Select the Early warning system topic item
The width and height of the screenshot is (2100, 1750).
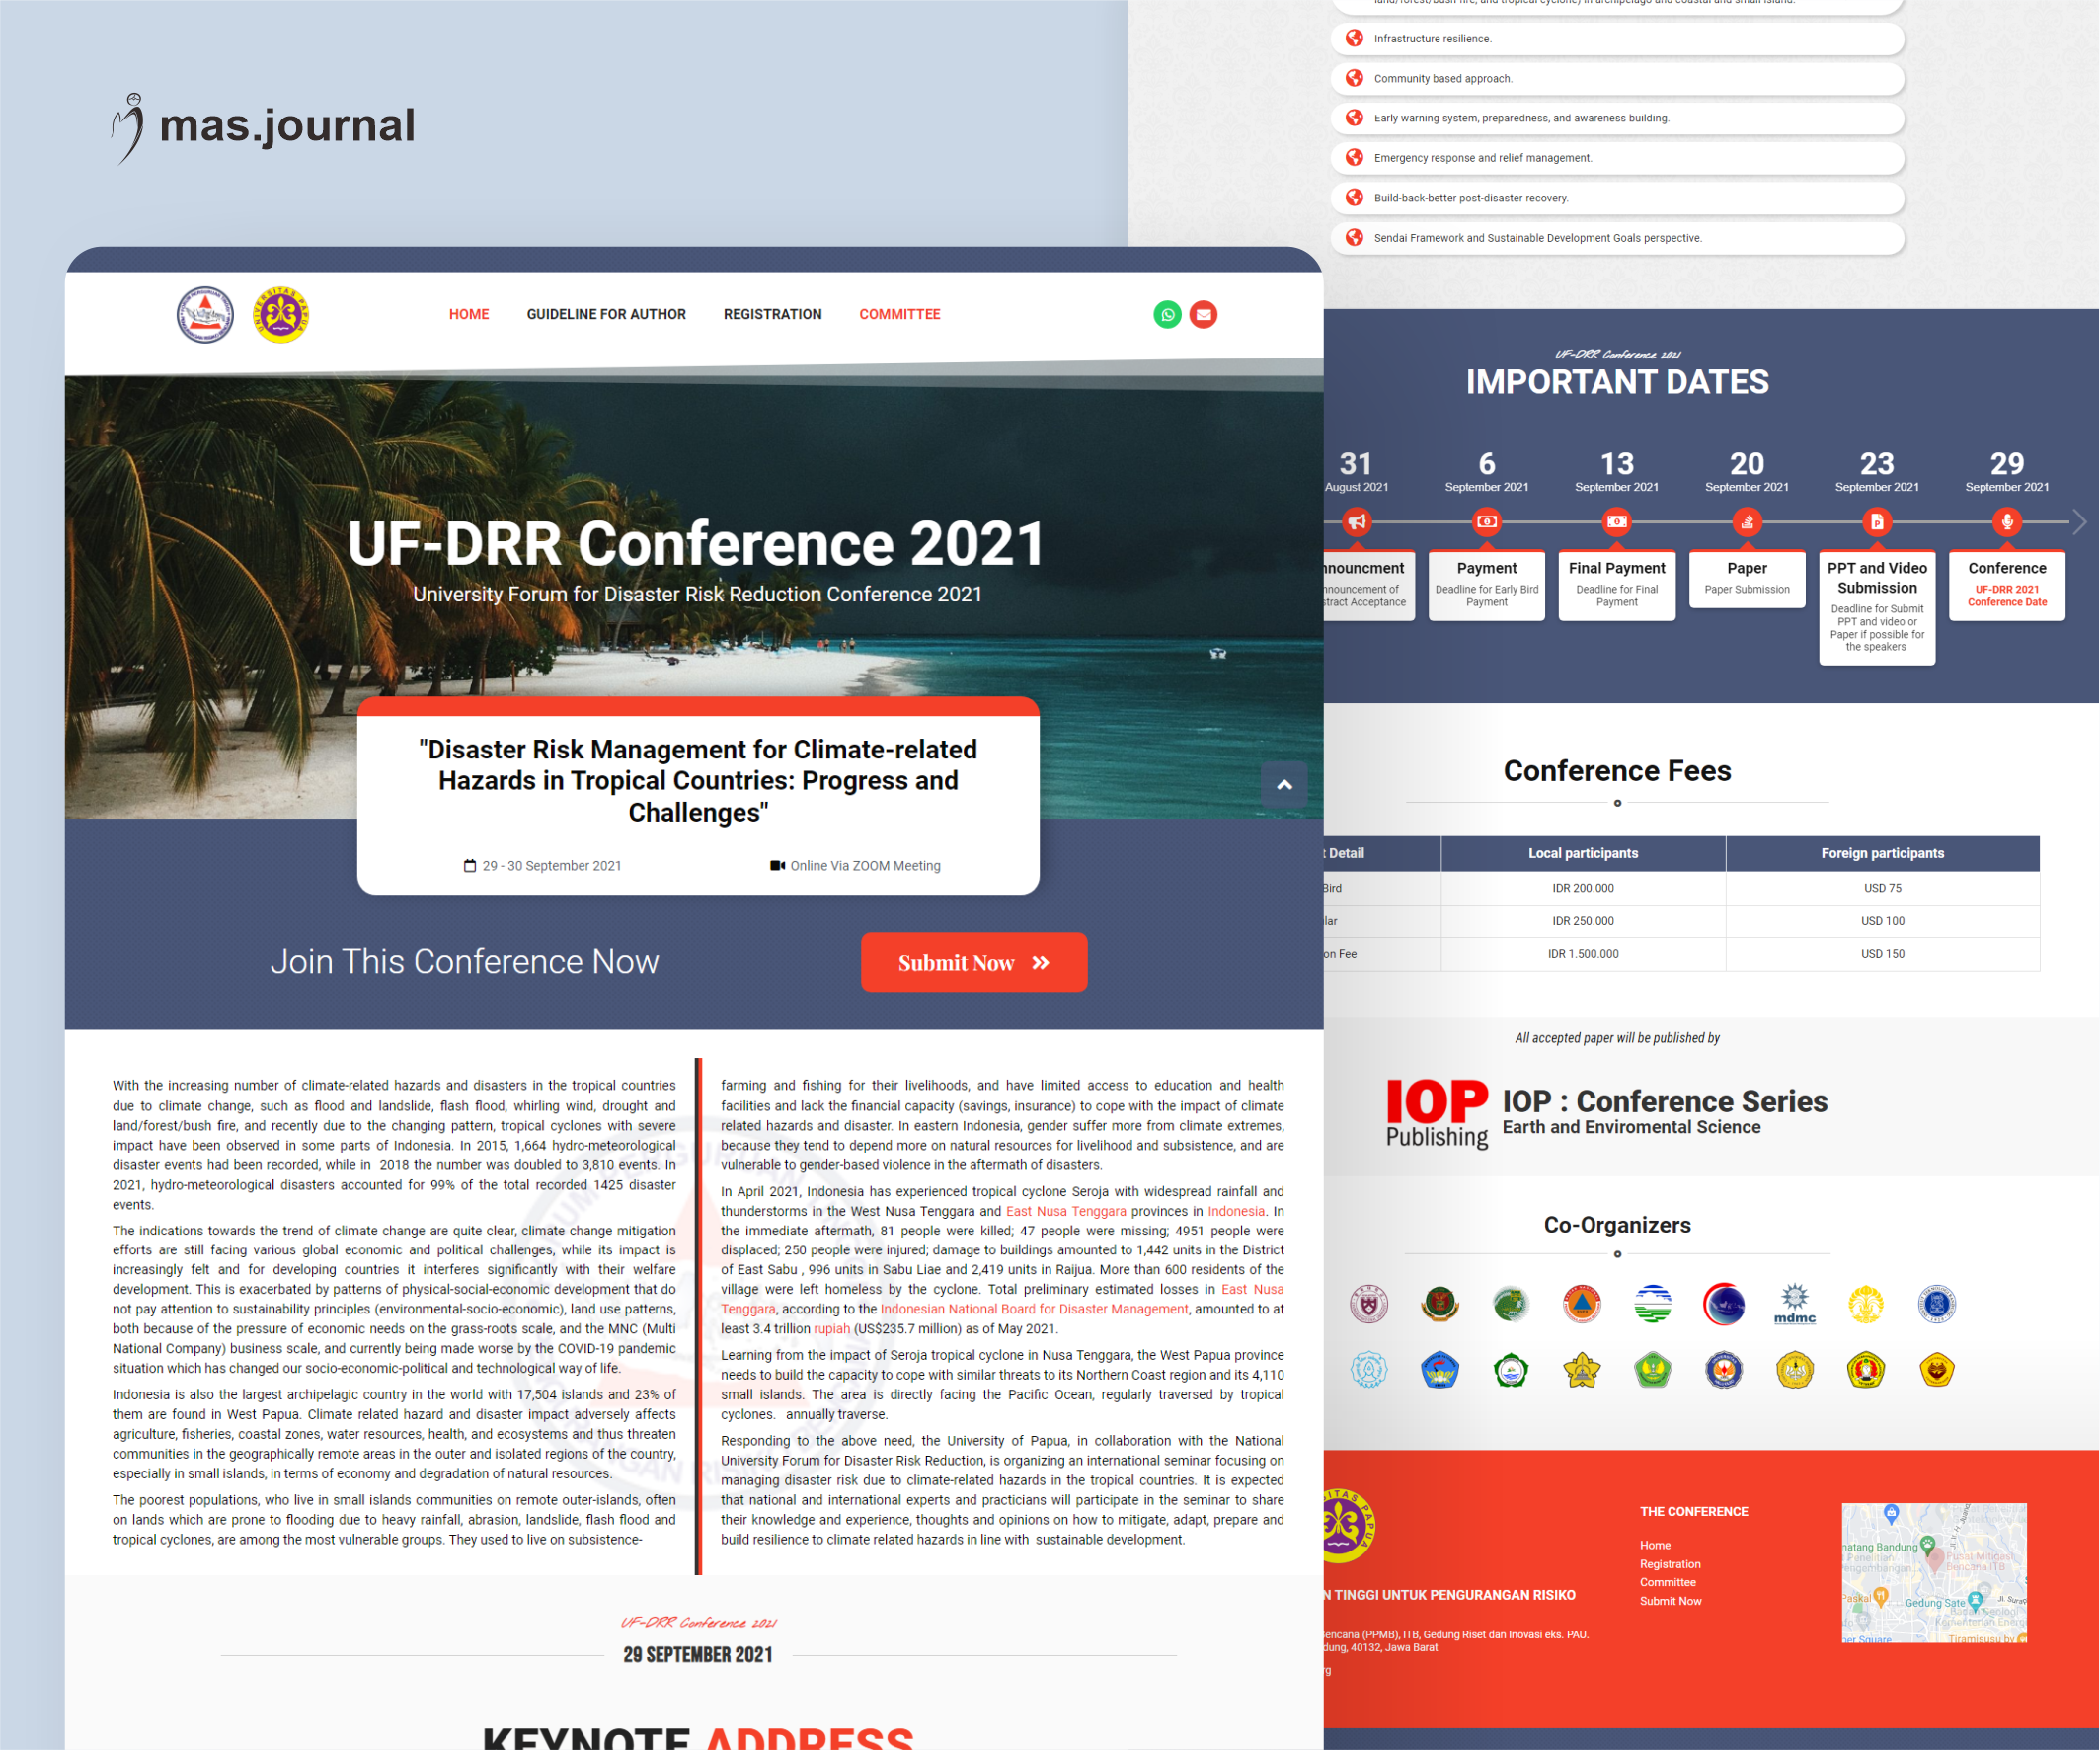(1617, 118)
